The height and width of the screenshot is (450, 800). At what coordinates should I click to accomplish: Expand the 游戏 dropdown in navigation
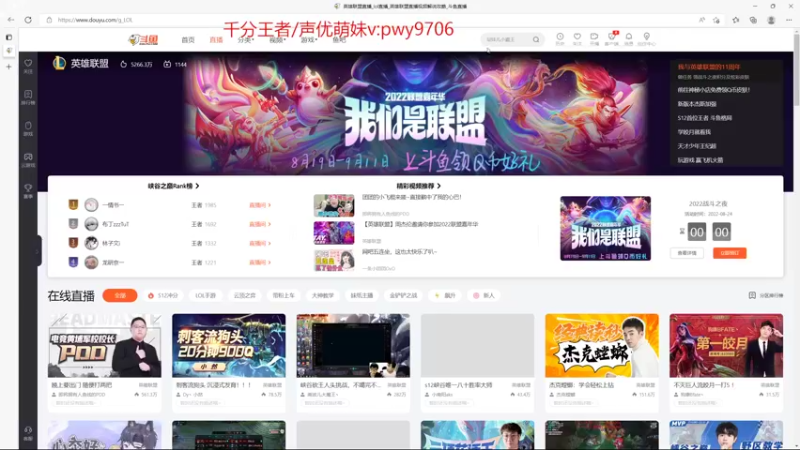click(309, 40)
